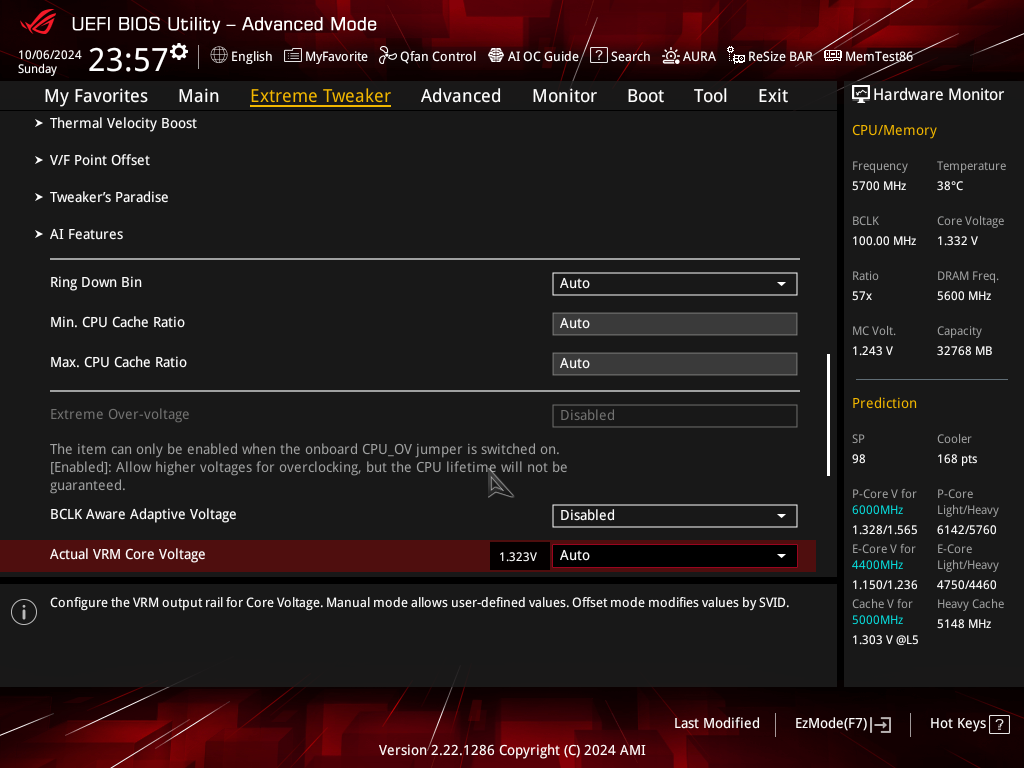The height and width of the screenshot is (768, 1024).
Task: Switch to Boot tab
Action: [x=645, y=96]
